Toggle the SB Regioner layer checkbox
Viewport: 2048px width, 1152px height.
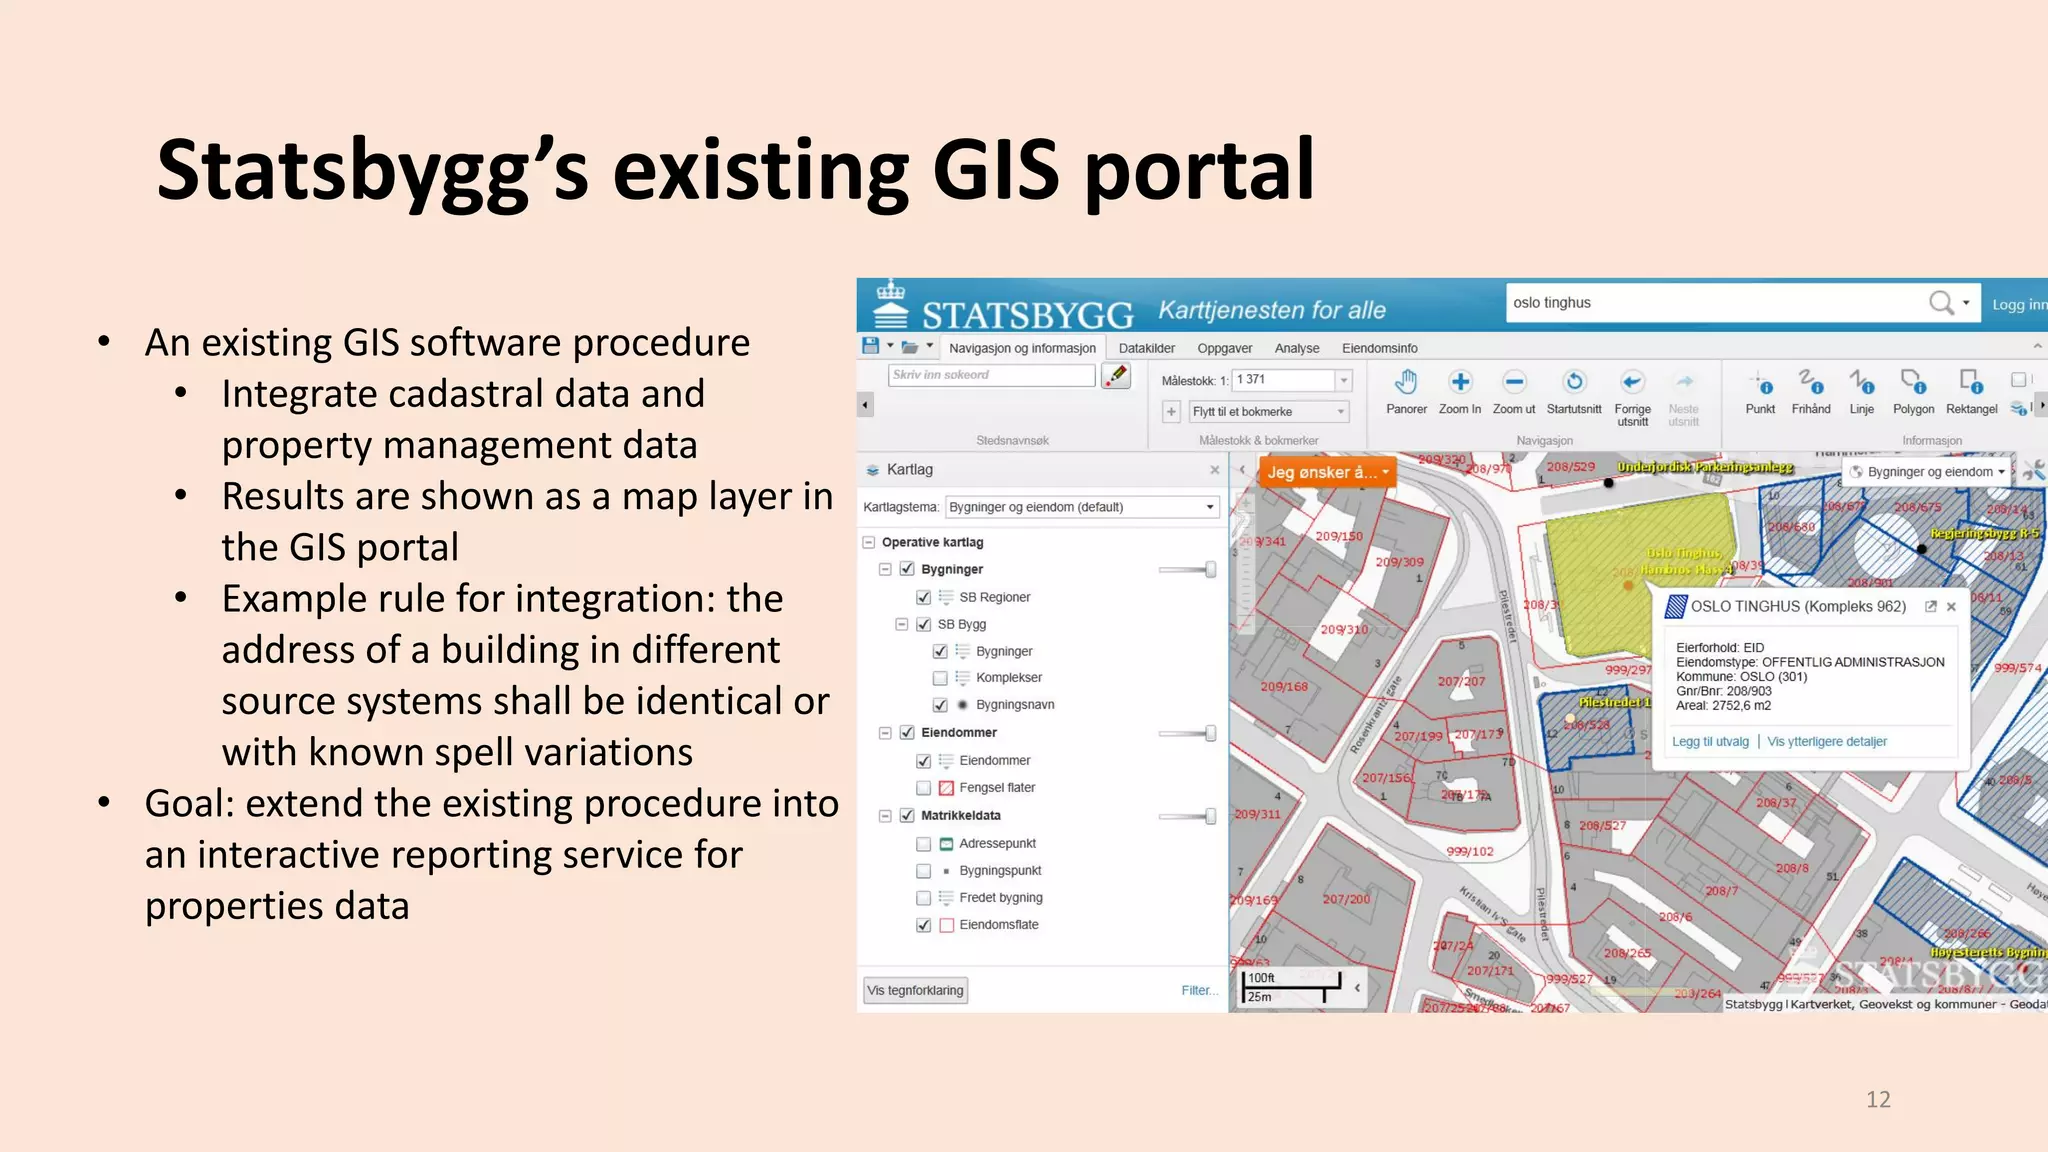click(923, 597)
